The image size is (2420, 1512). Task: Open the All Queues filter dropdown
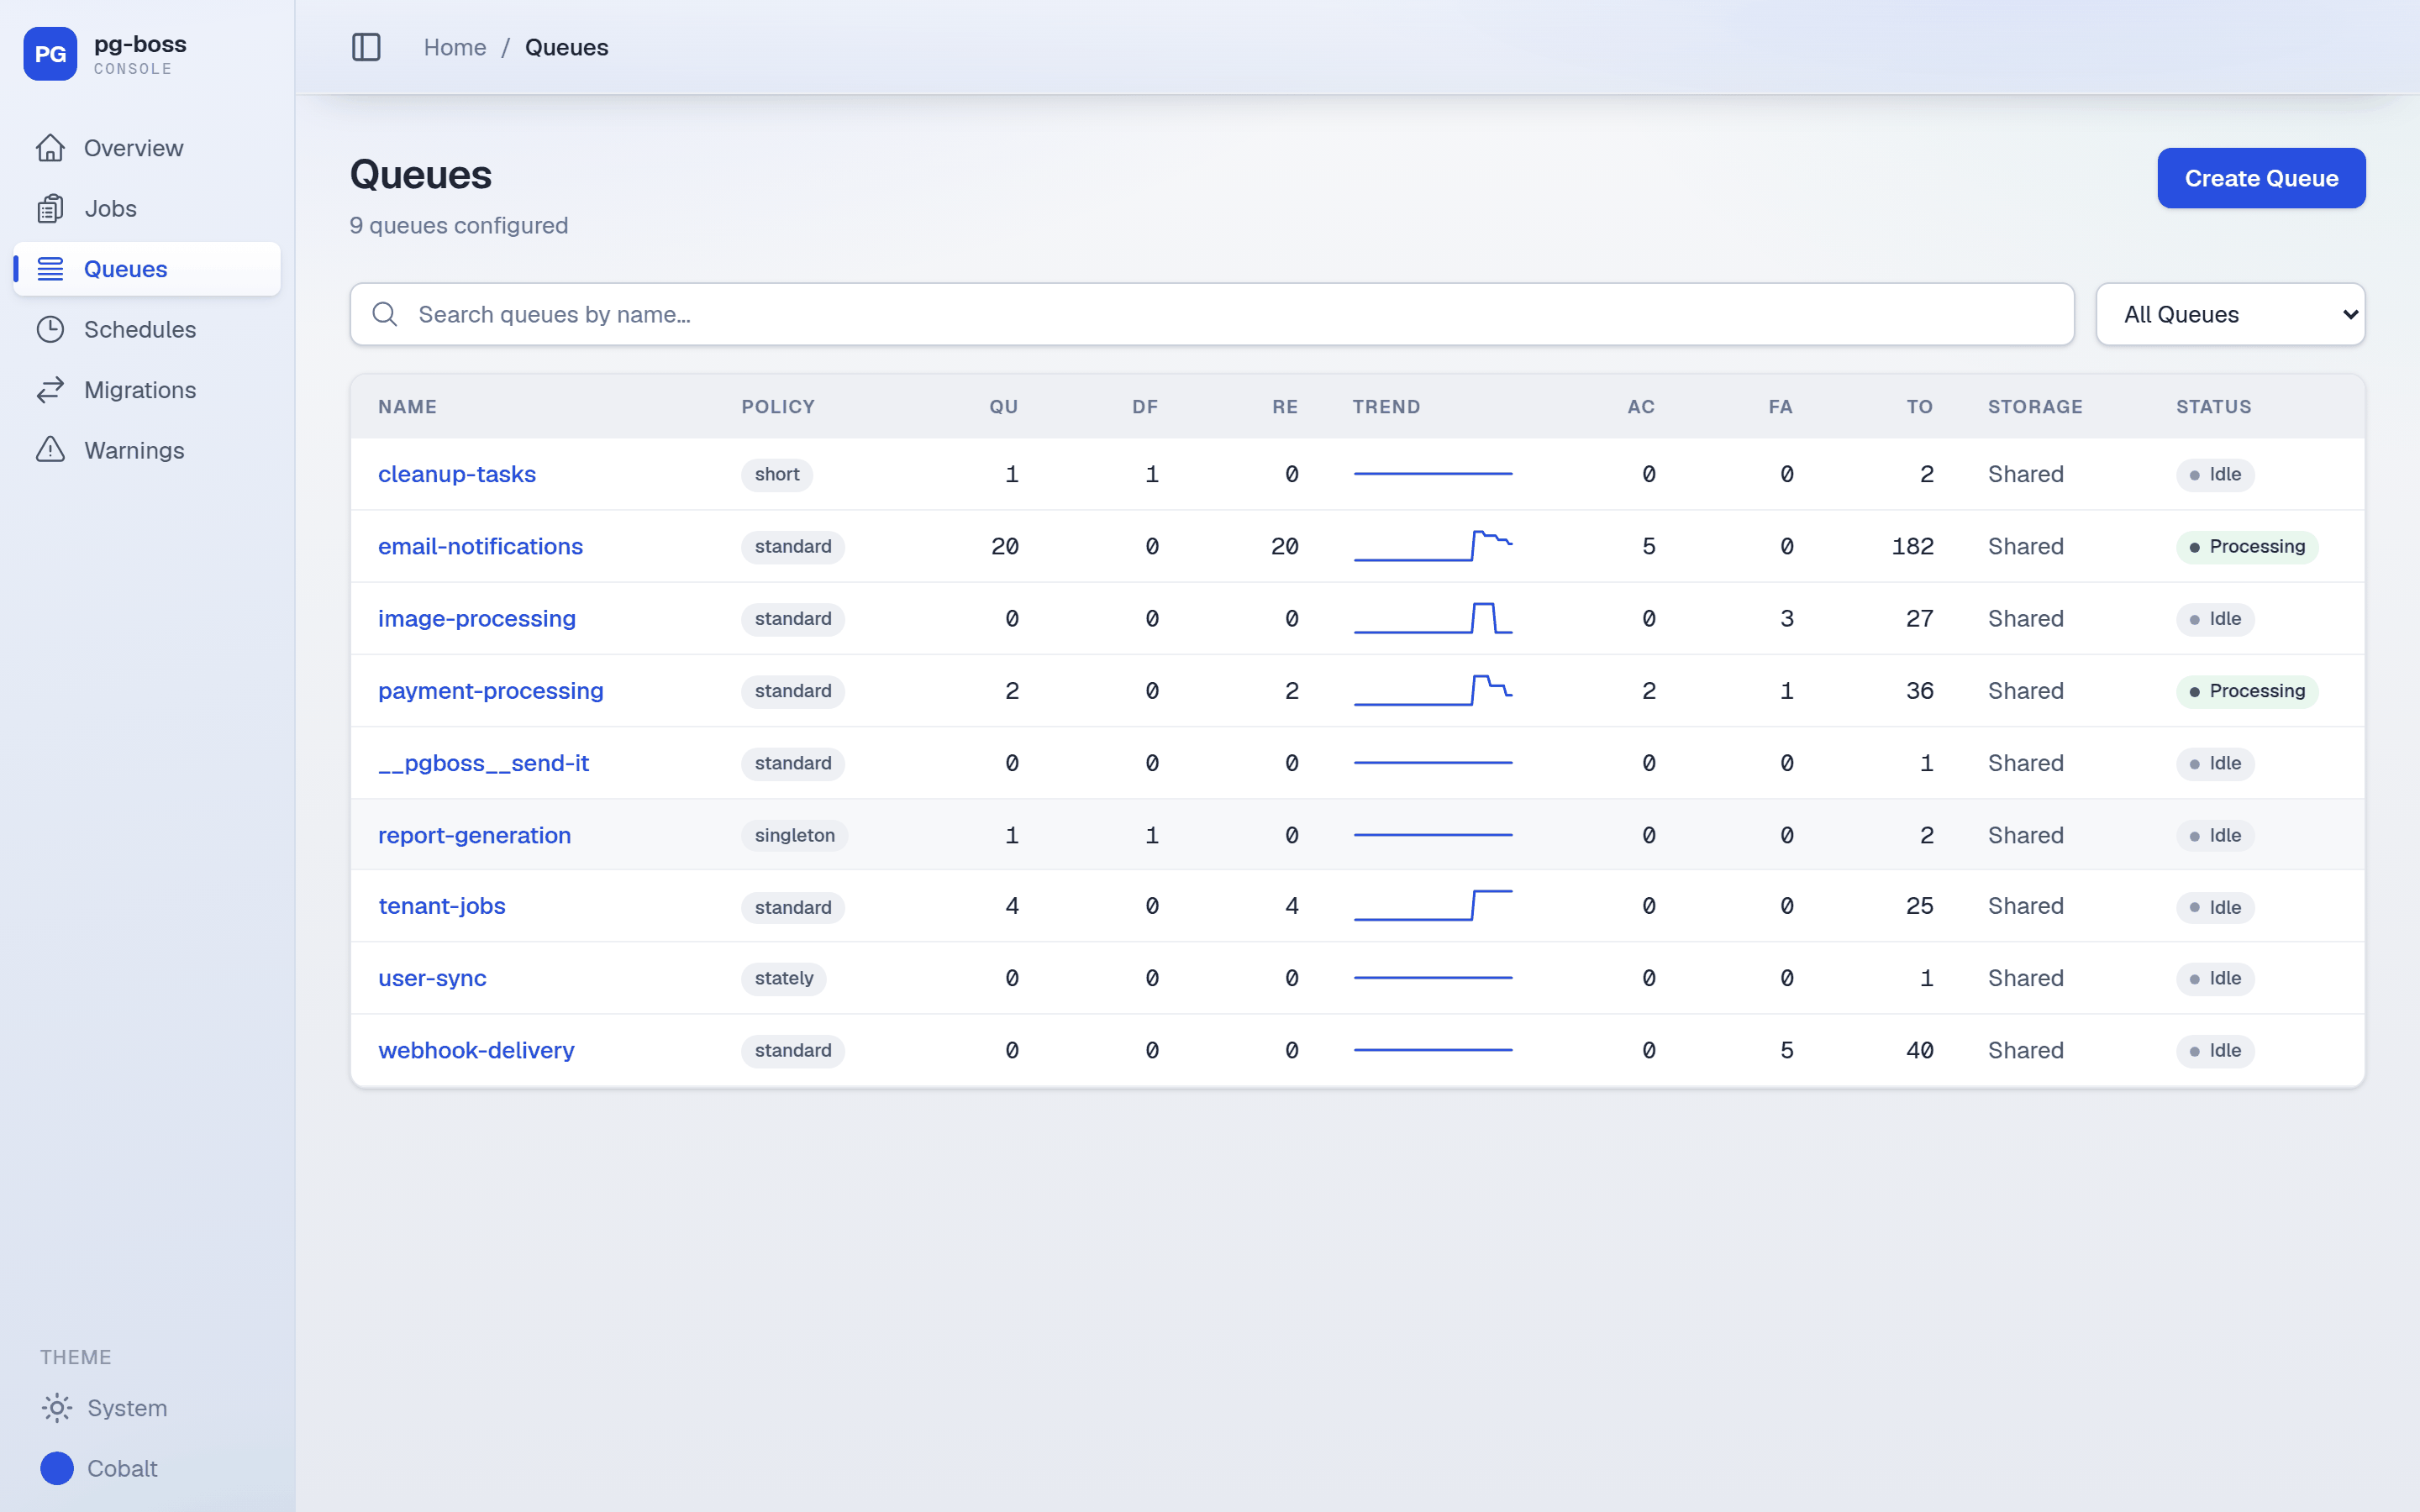tap(2230, 314)
